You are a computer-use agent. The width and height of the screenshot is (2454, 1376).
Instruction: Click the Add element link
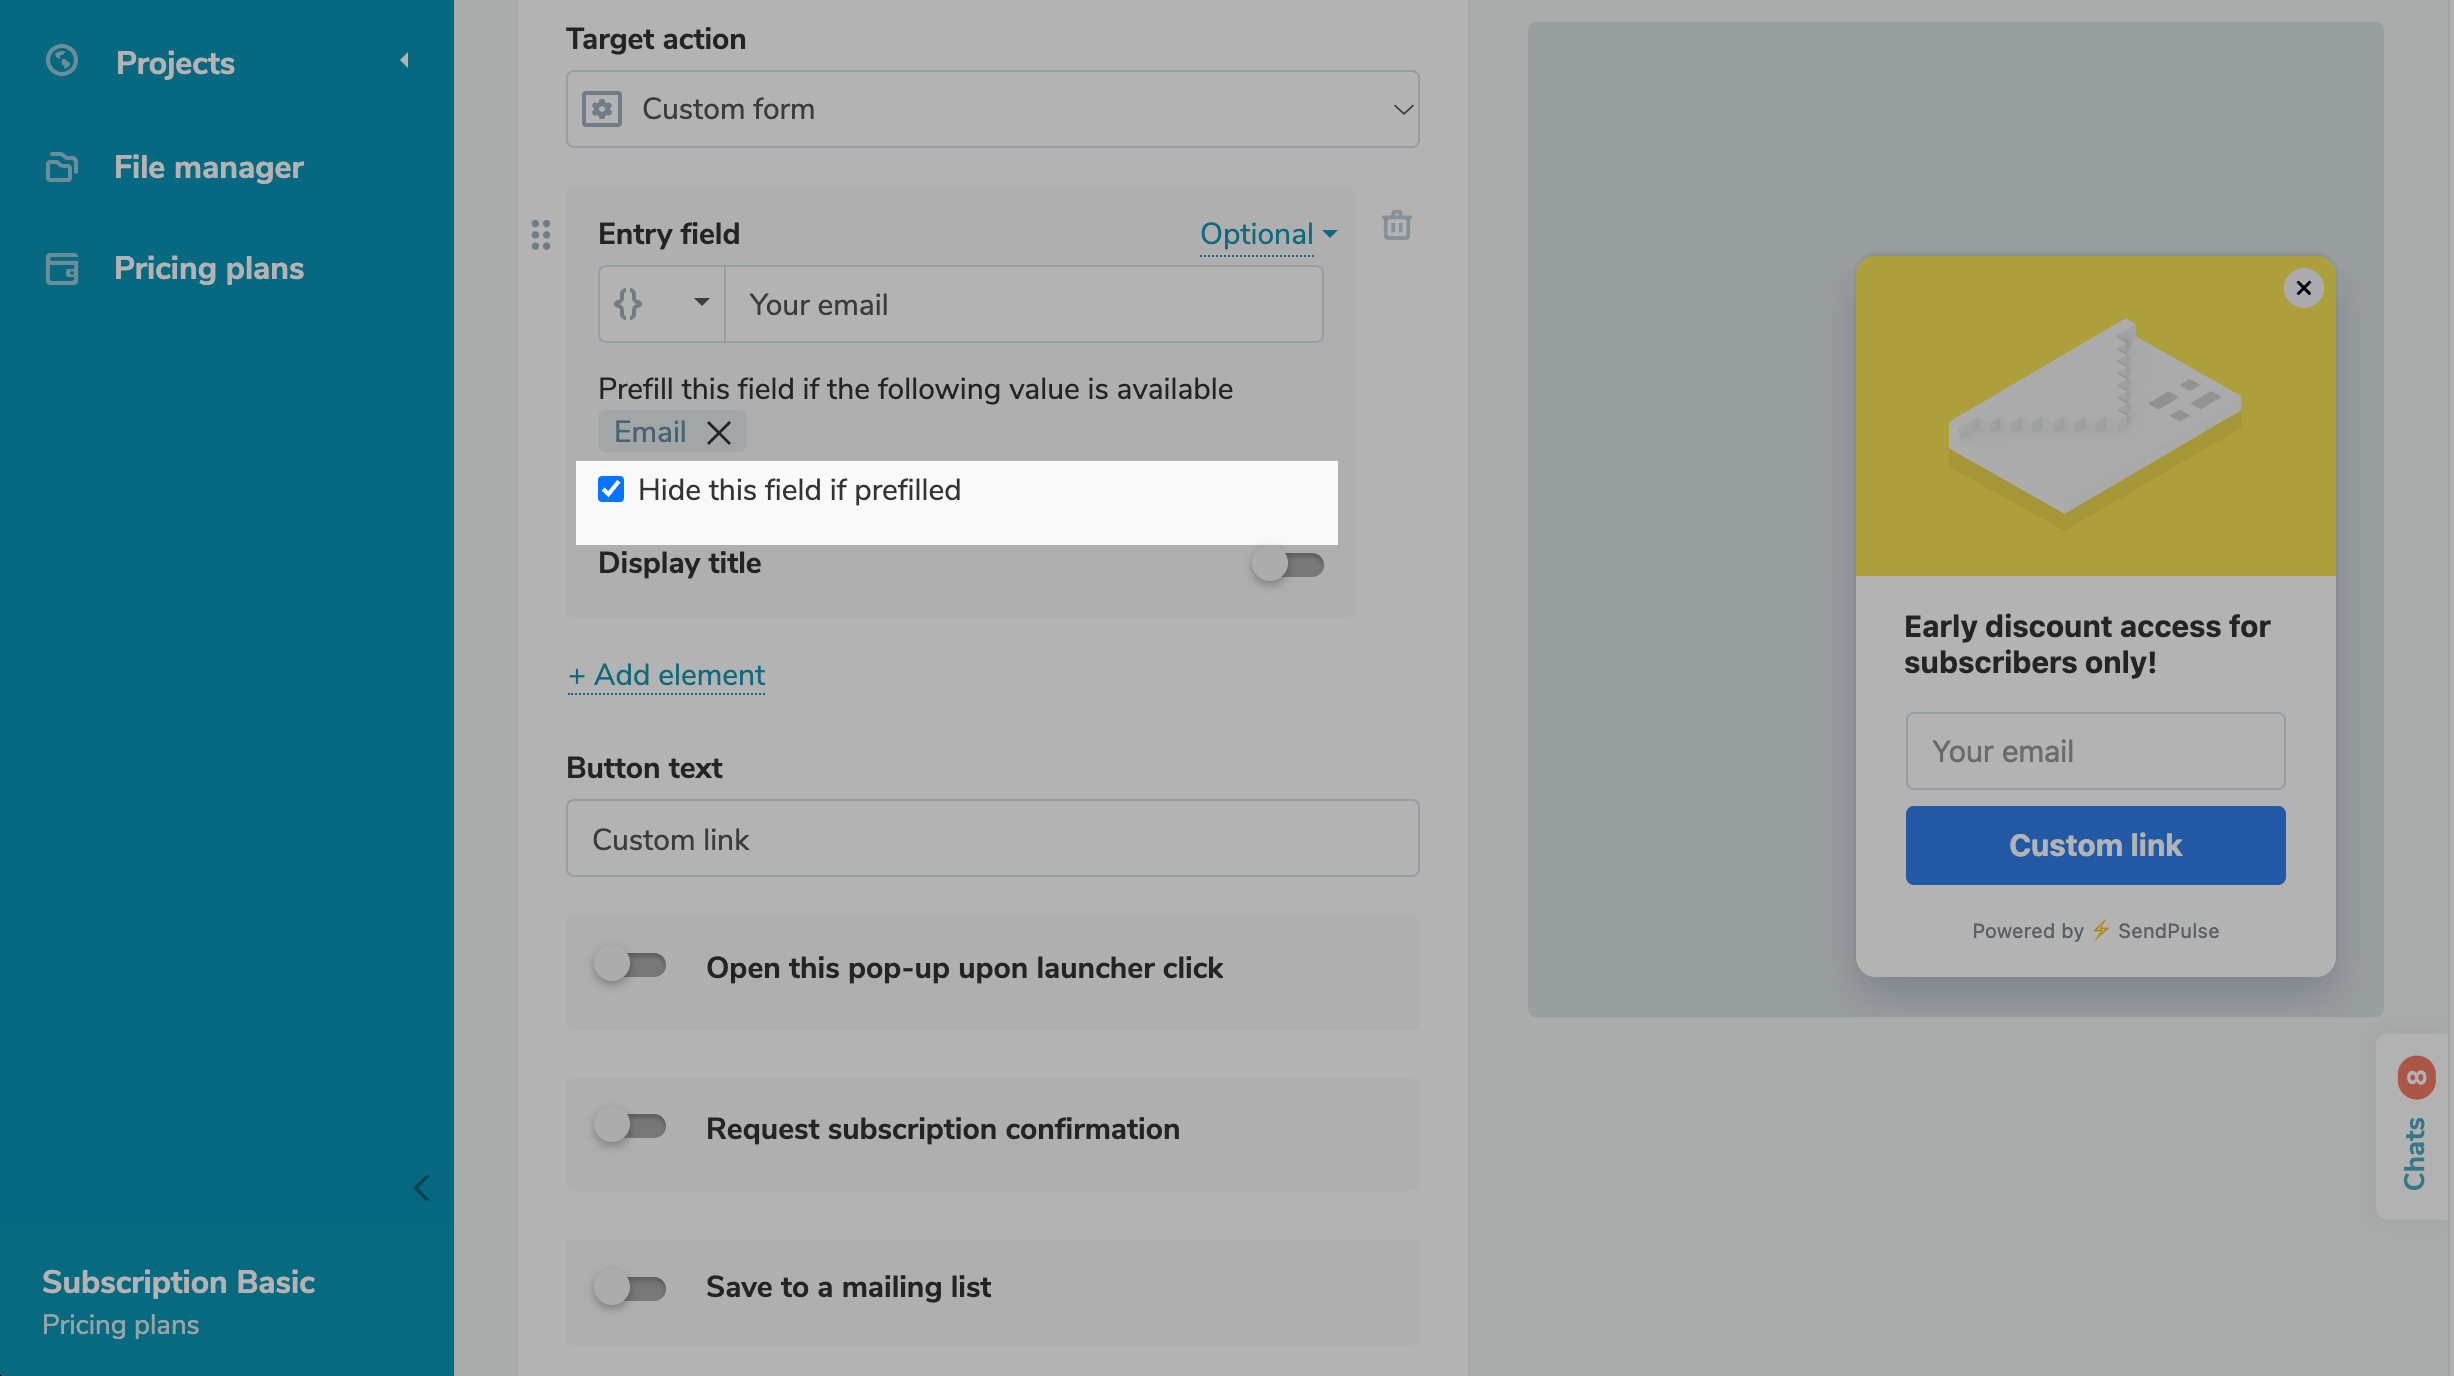[666, 675]
